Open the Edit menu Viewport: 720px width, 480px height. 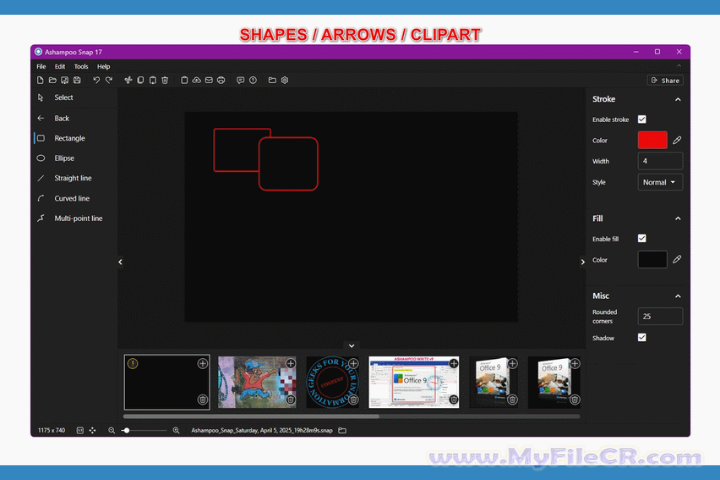click(x=60, y=67)
